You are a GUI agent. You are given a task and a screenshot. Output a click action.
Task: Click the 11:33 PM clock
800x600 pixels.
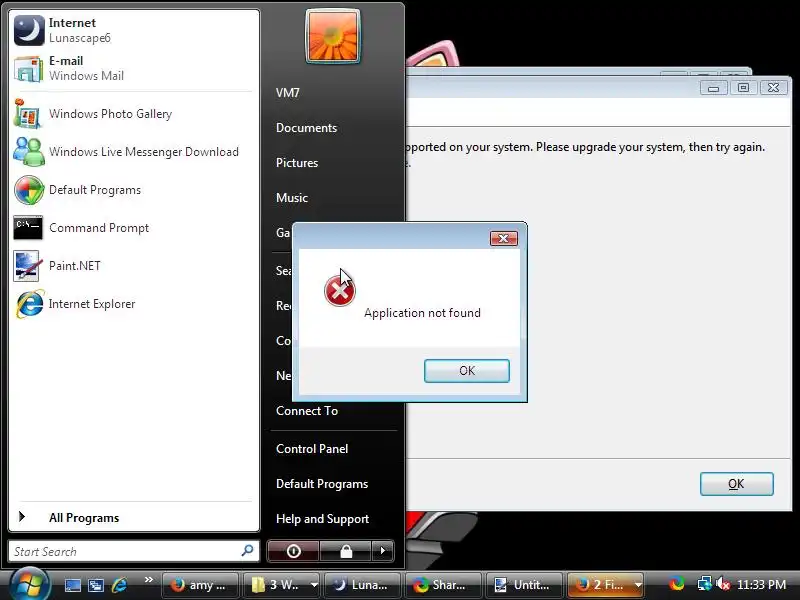pos(761,585)
